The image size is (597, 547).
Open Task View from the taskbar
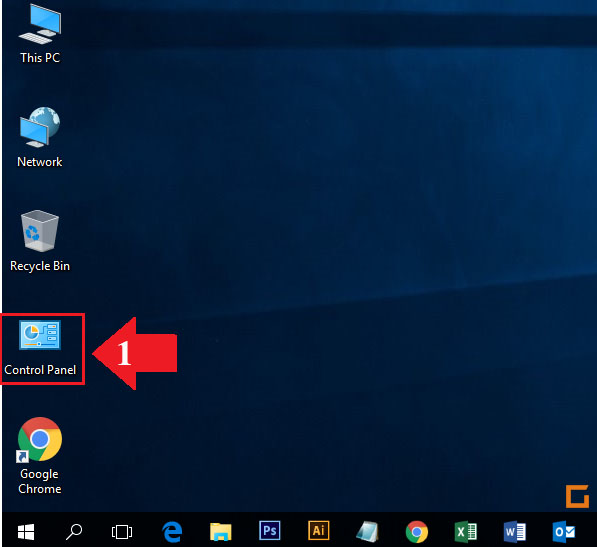(122, 532)
